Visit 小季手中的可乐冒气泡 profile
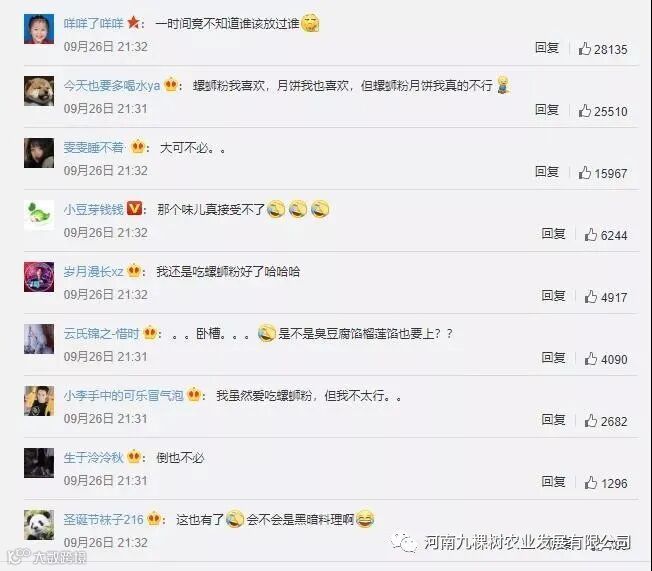 (x=123, y=395)
